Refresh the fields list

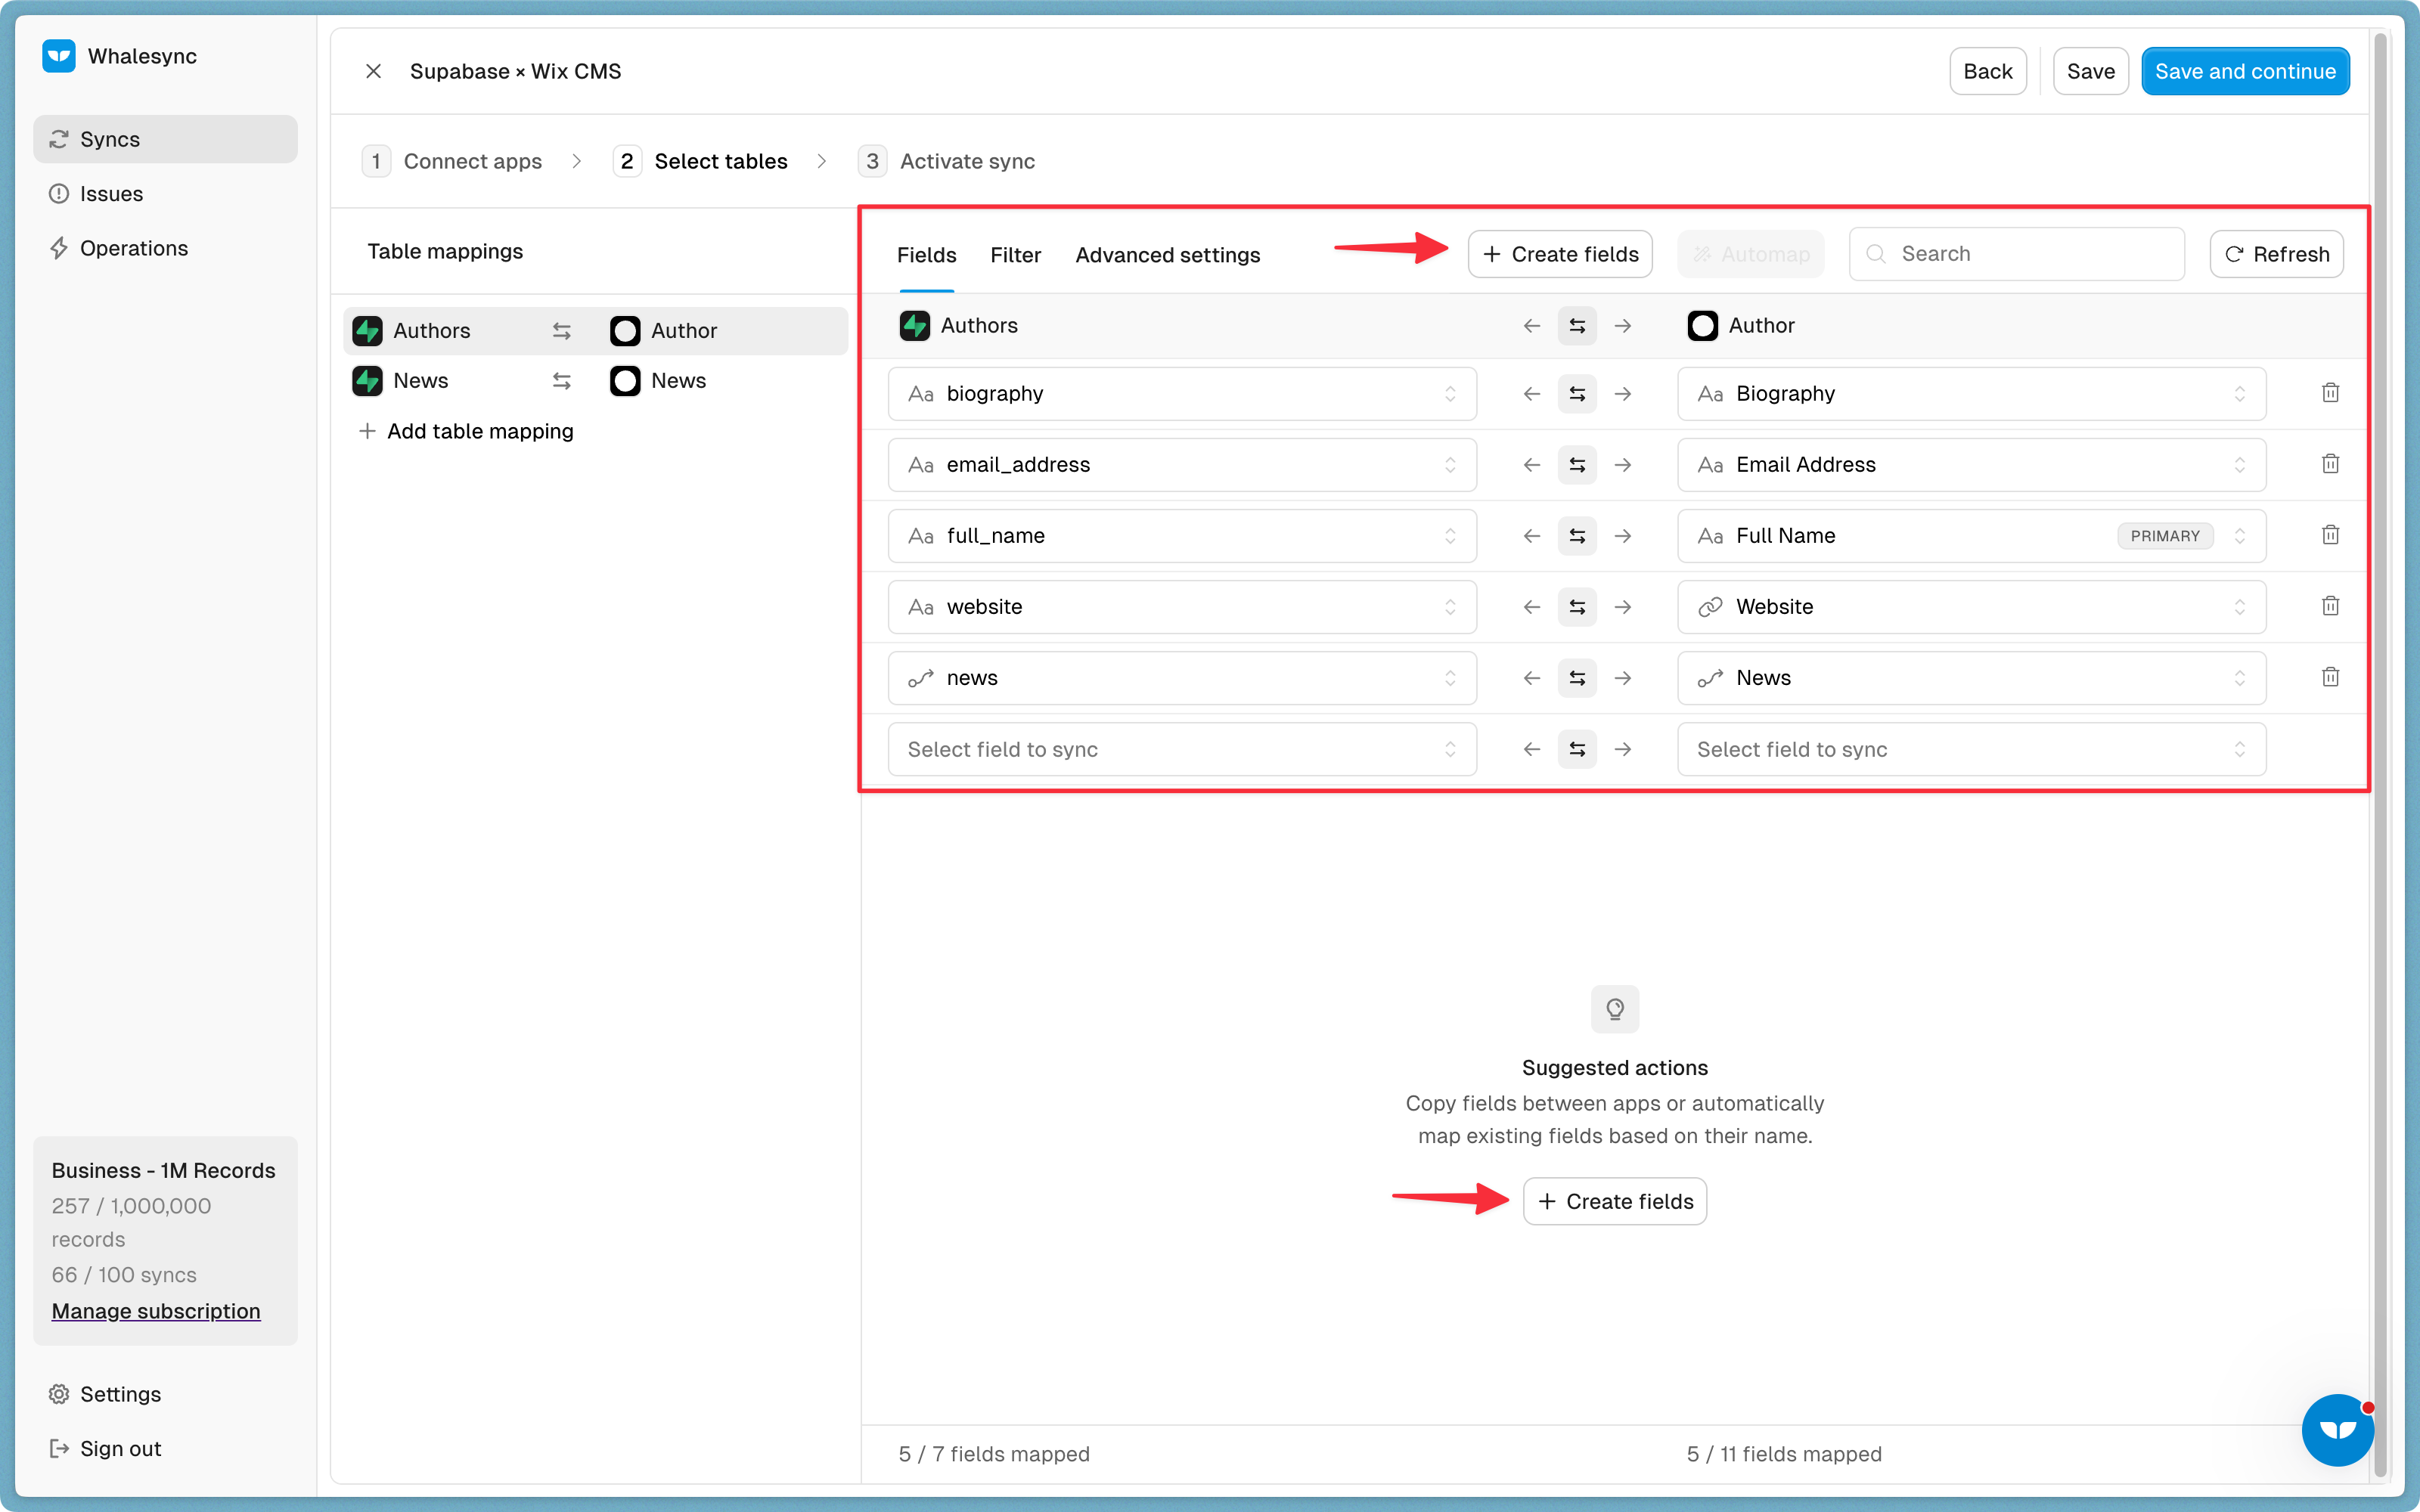2276,254
